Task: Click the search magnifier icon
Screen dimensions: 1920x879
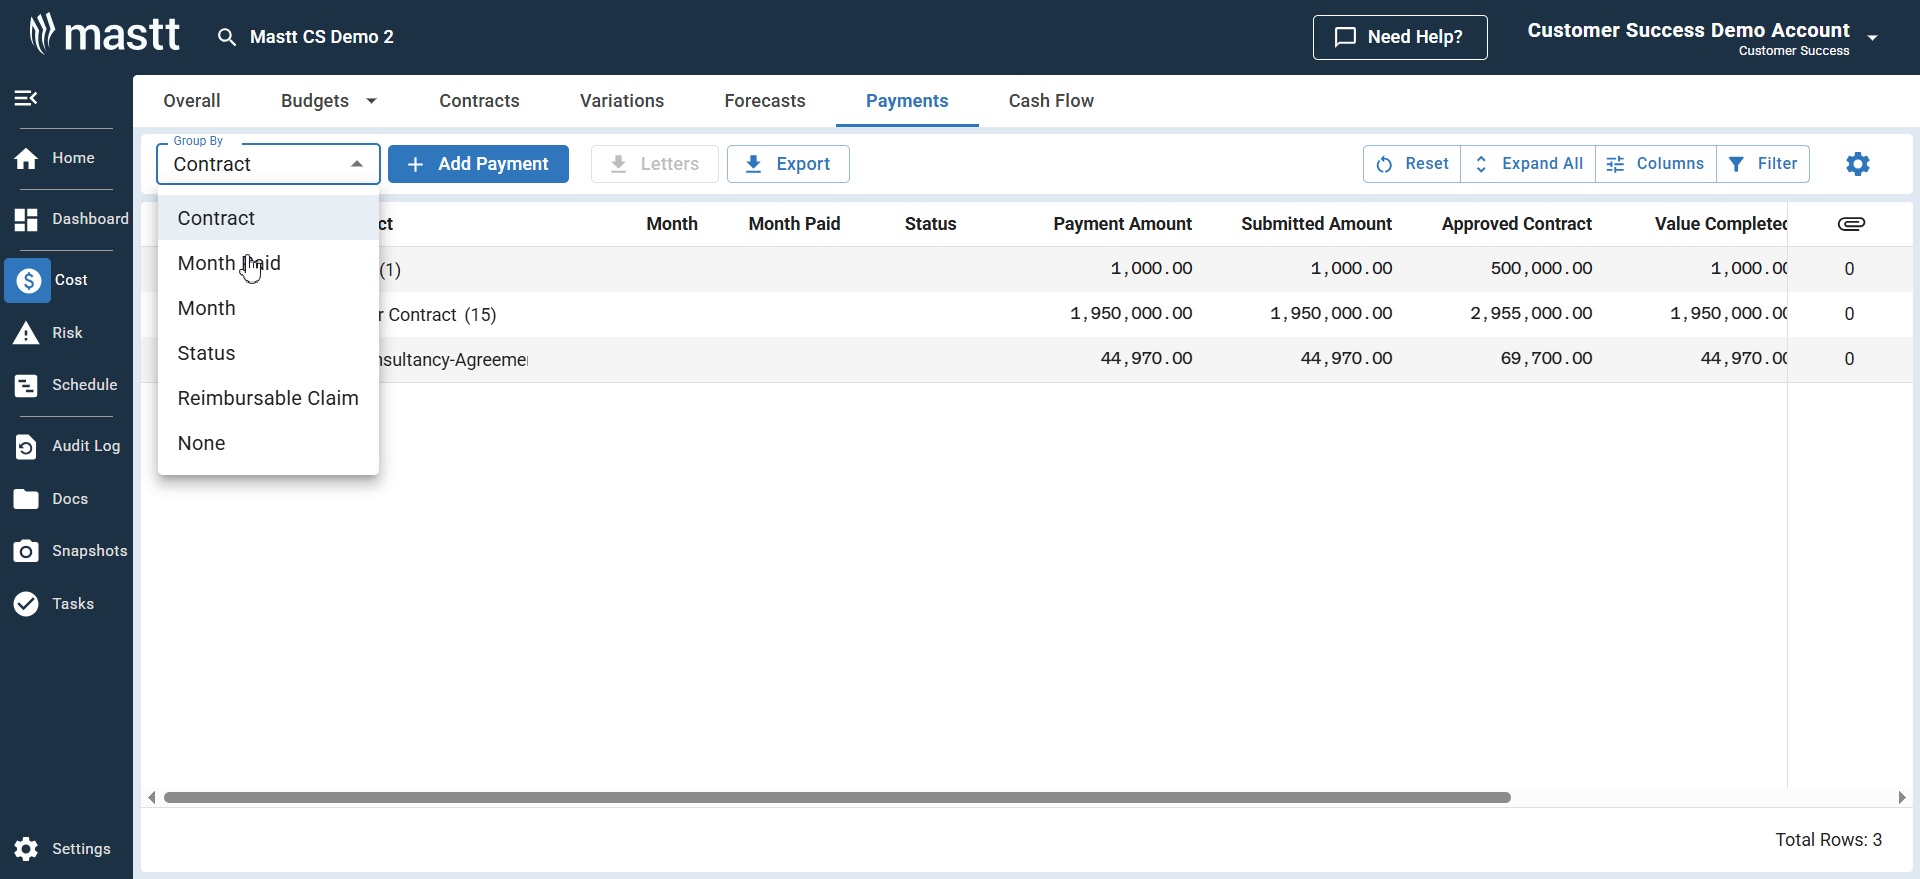Action: coord(227,37)
